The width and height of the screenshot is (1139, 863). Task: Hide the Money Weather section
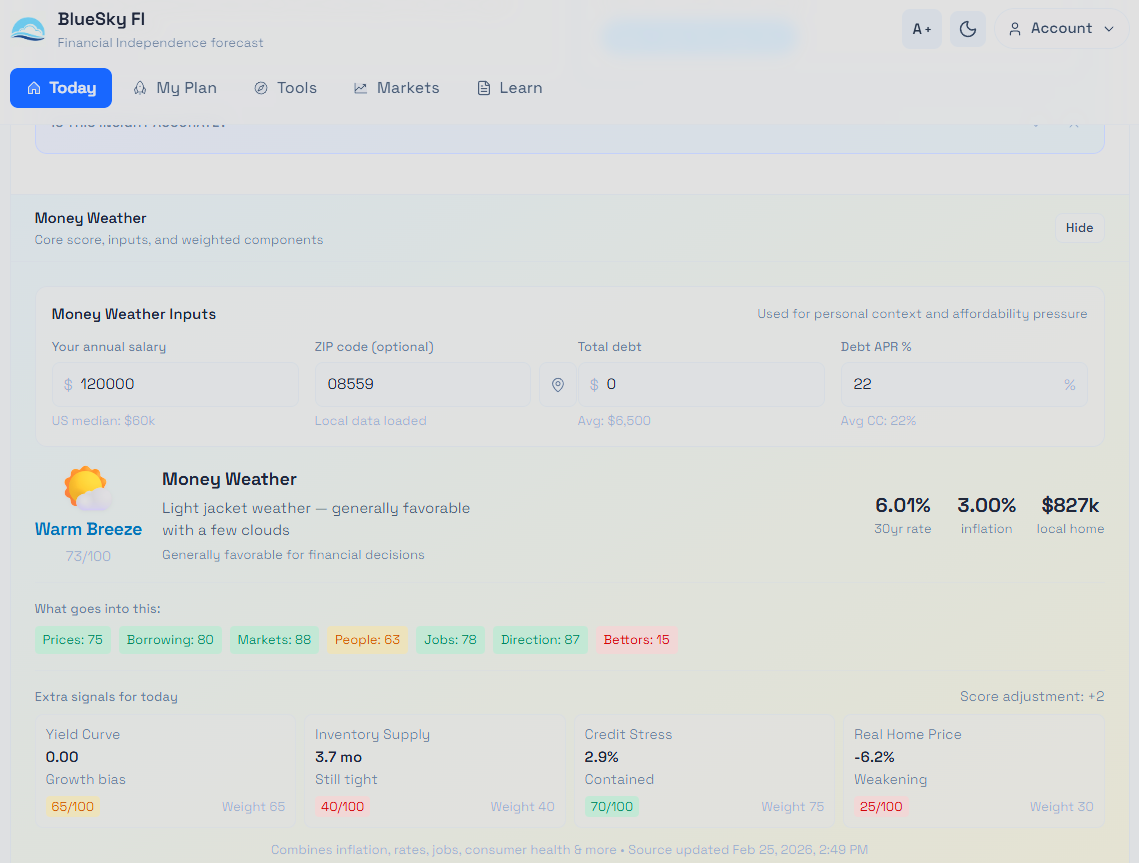tap(1079, 227)
